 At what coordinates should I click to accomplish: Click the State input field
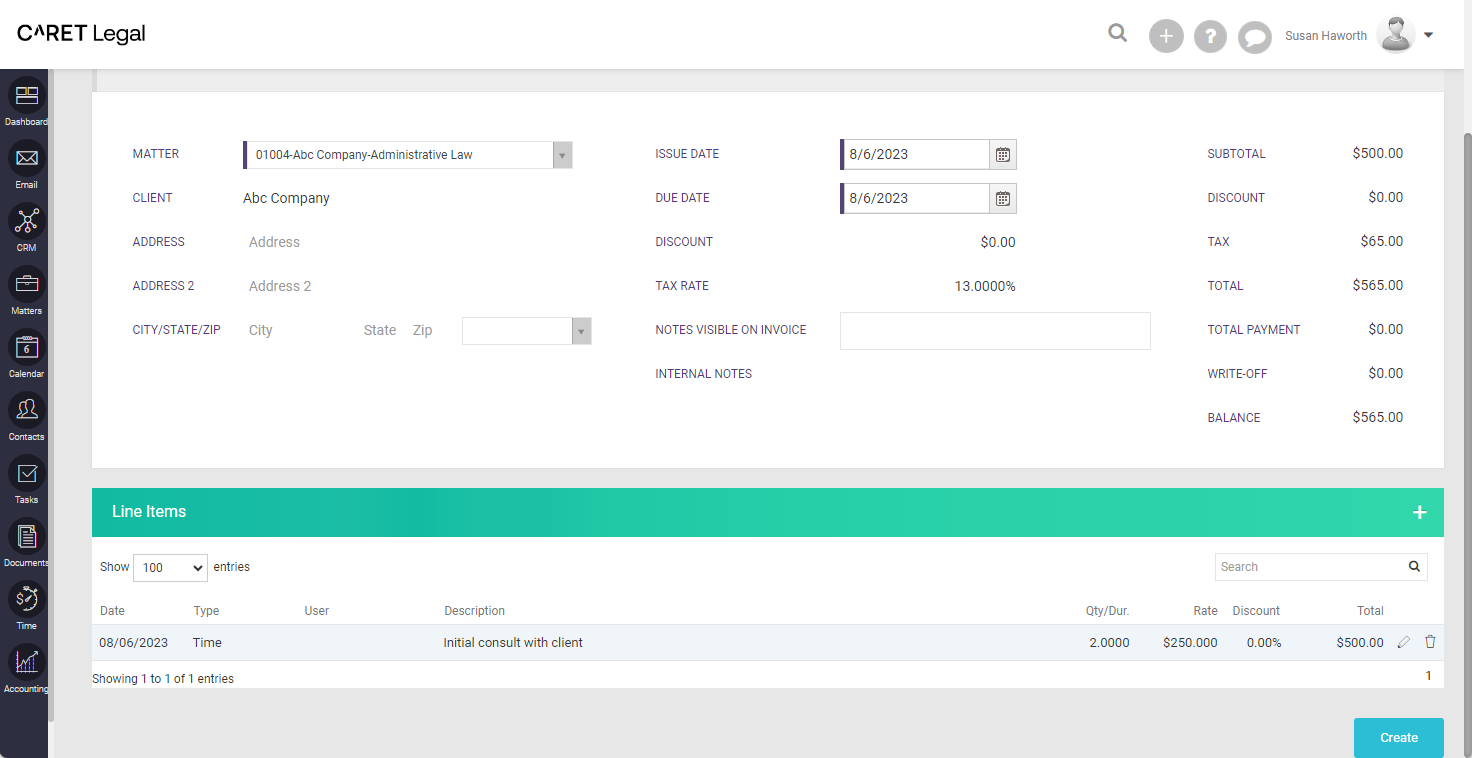point(381,330)
